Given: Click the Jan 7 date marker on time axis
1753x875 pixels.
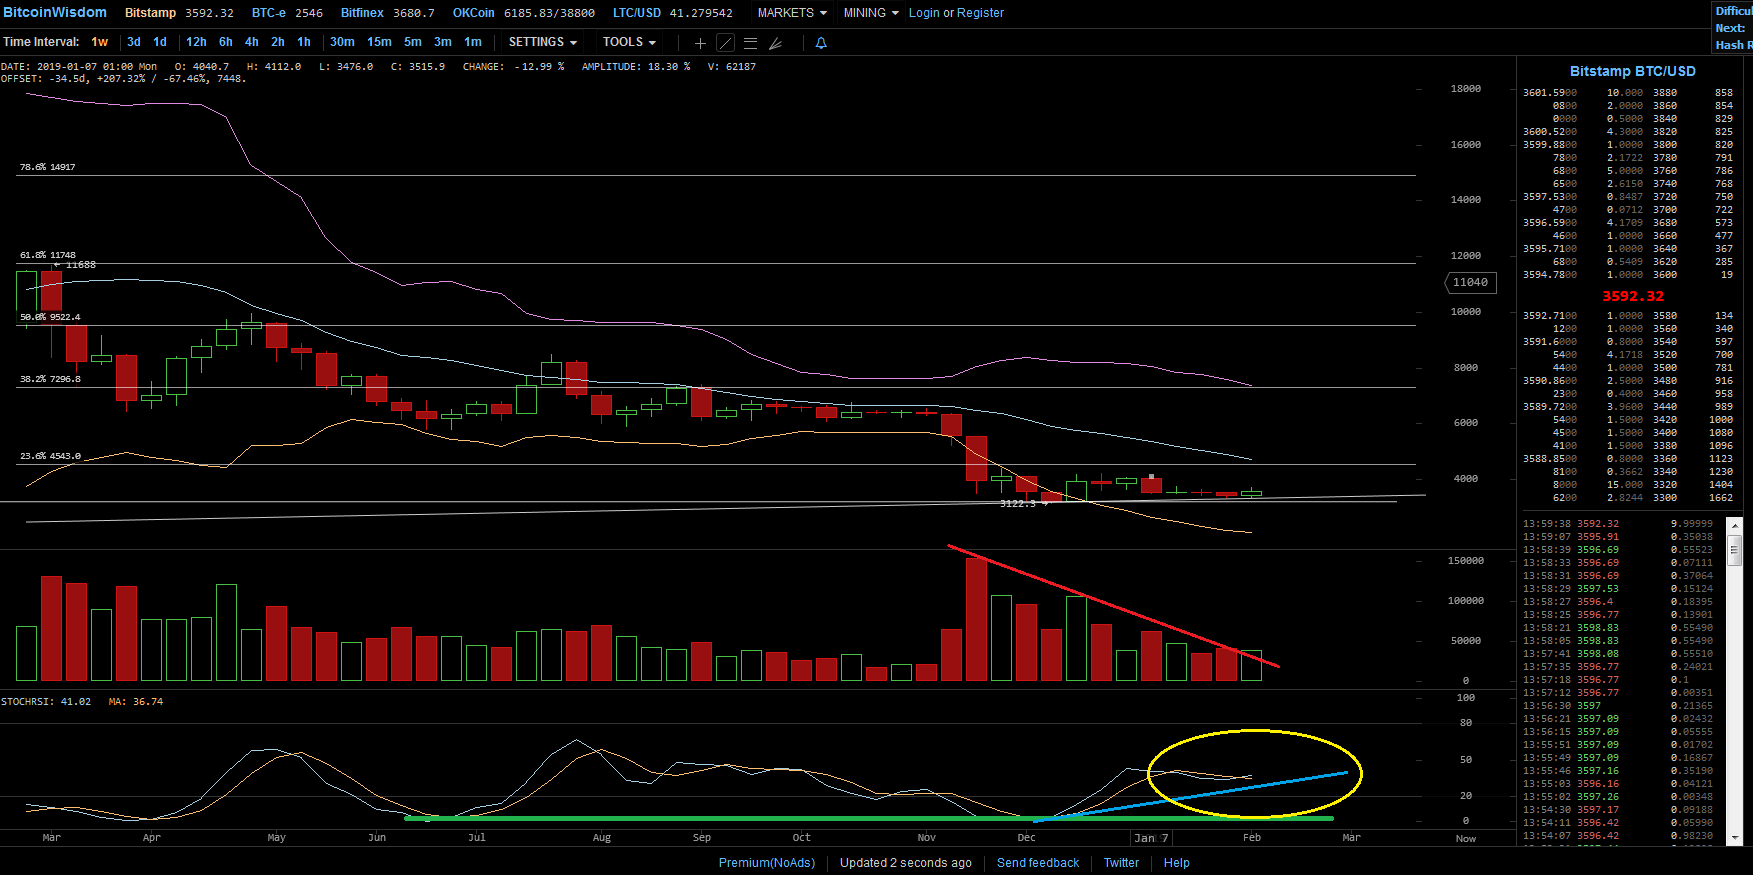Looking at the screenshot, I should [x=1151, y=838].
